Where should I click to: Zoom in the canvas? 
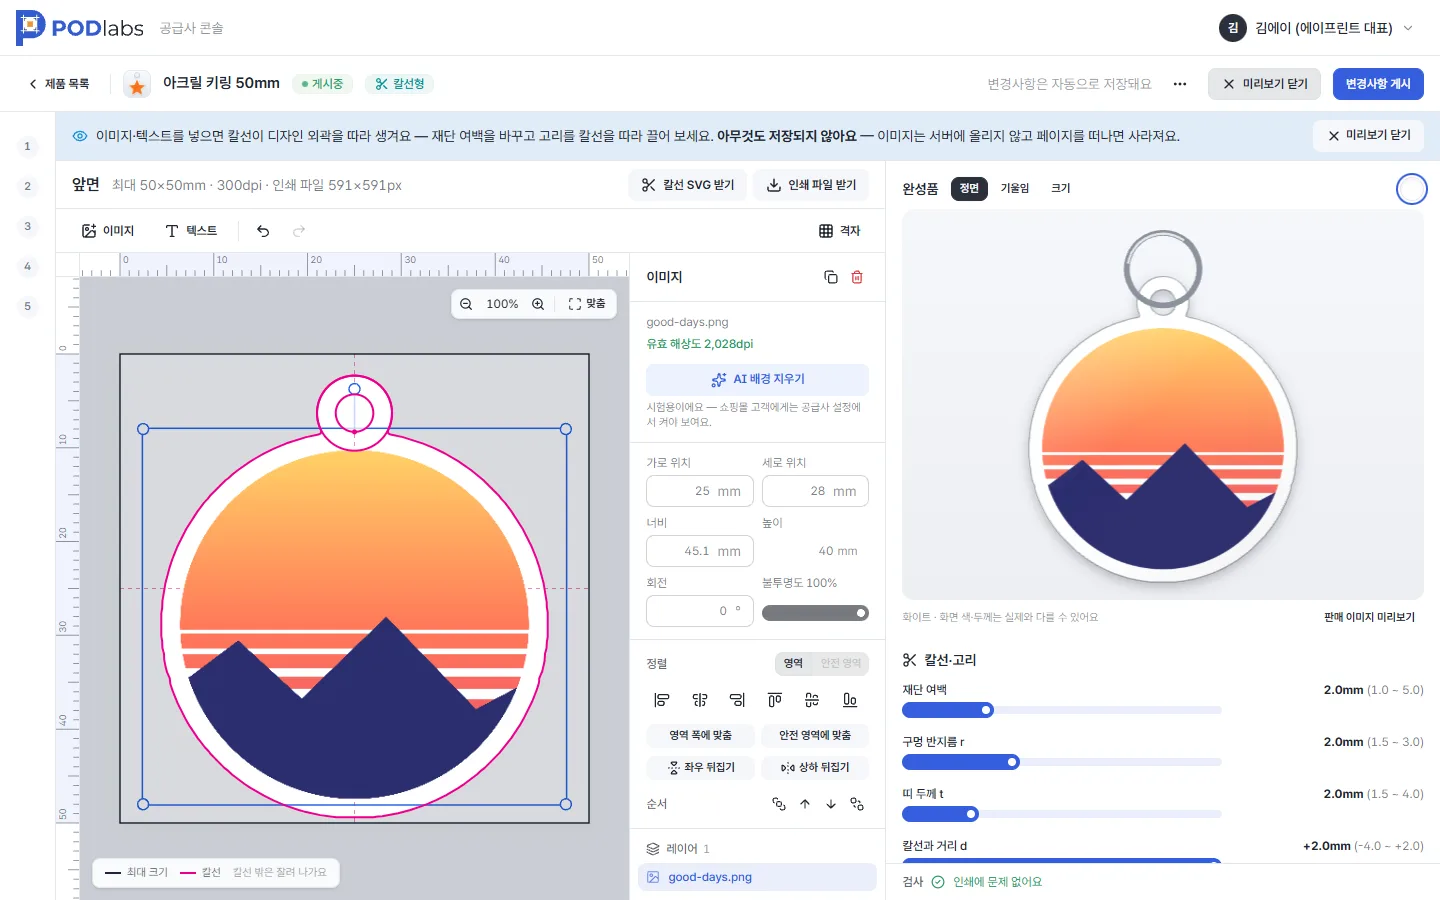click(x=538, y=304)
